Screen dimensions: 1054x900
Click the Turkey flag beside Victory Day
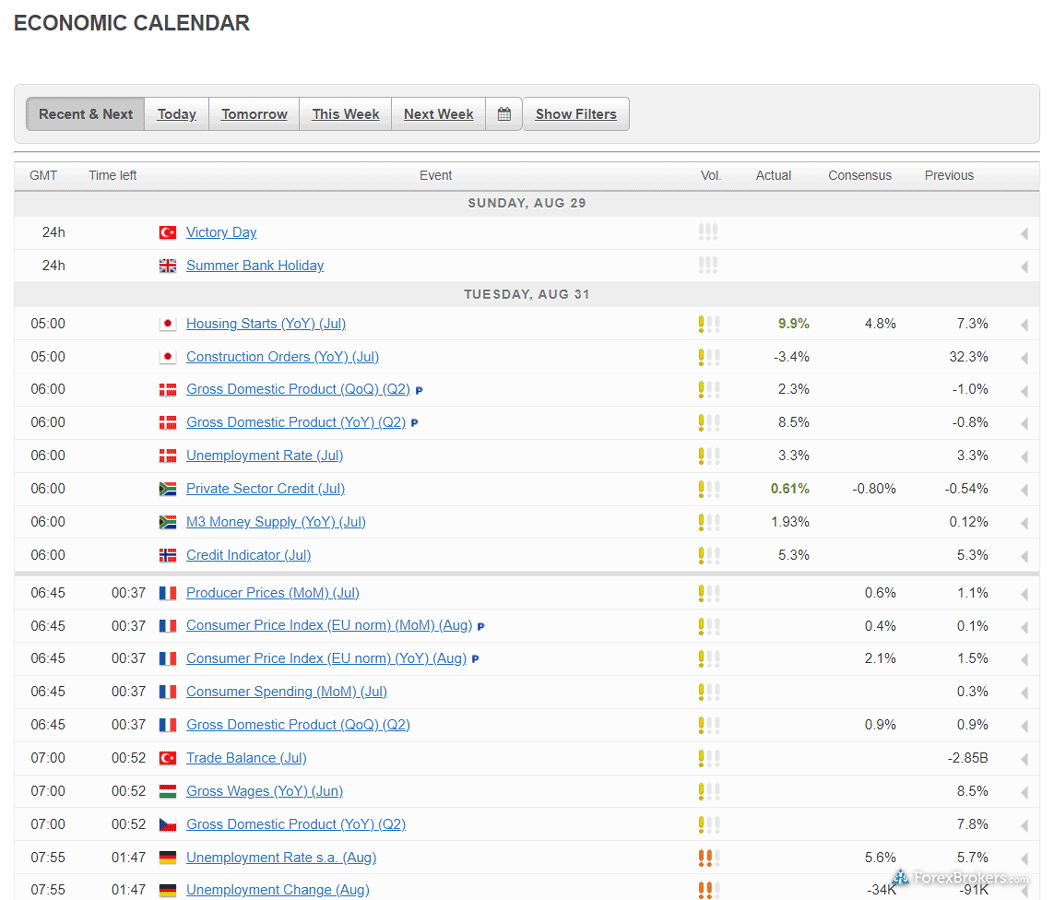(x=168, y=233)
